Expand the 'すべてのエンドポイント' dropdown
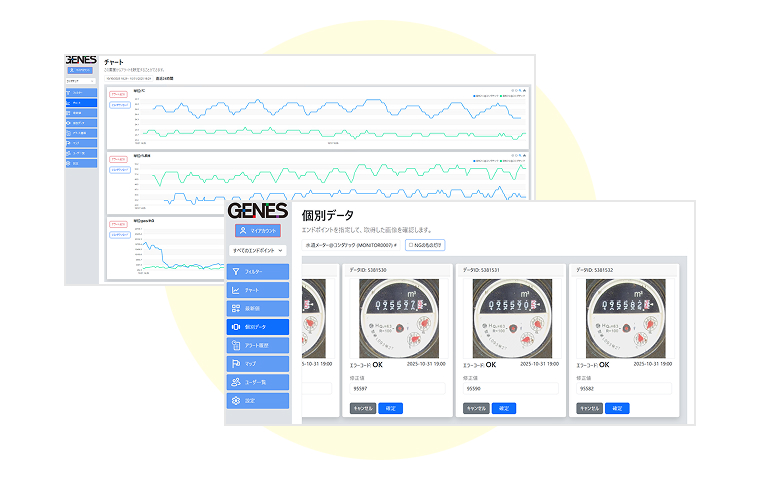Viewport: 760px width, 480px height. tap(258, 249)
